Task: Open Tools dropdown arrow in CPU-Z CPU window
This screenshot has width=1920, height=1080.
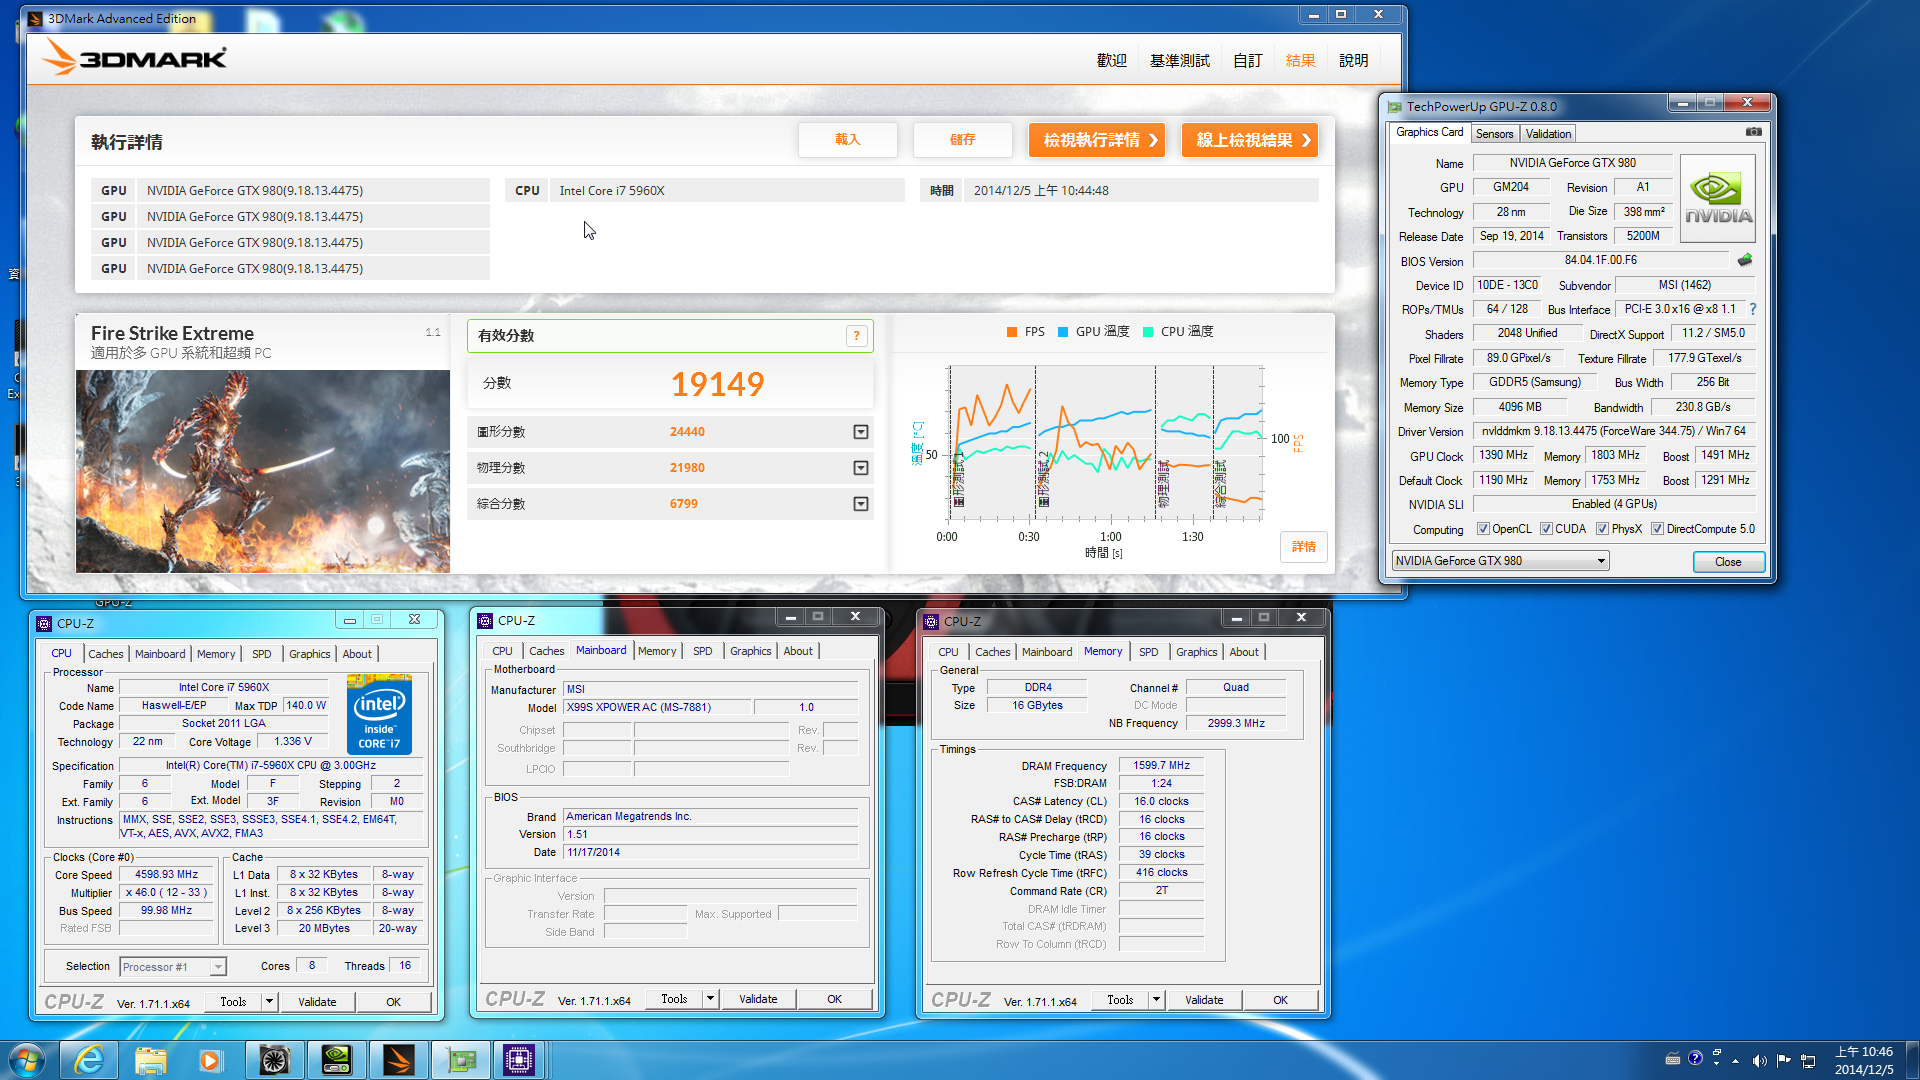Action: pos(269,1001)
